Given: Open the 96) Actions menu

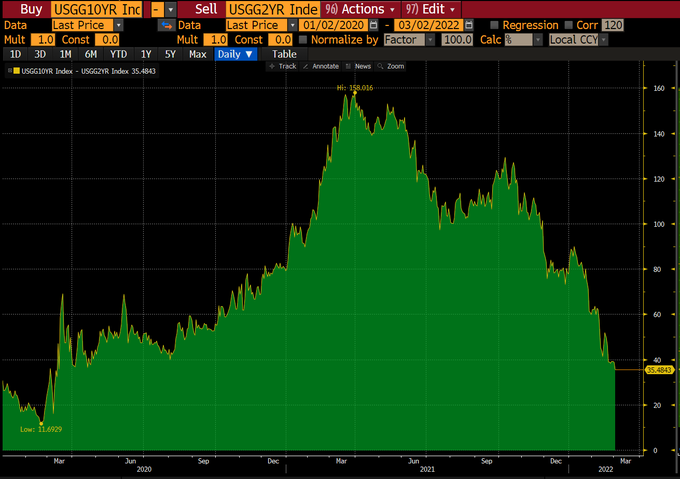Looking at the screenshot, I should [360, 9].
